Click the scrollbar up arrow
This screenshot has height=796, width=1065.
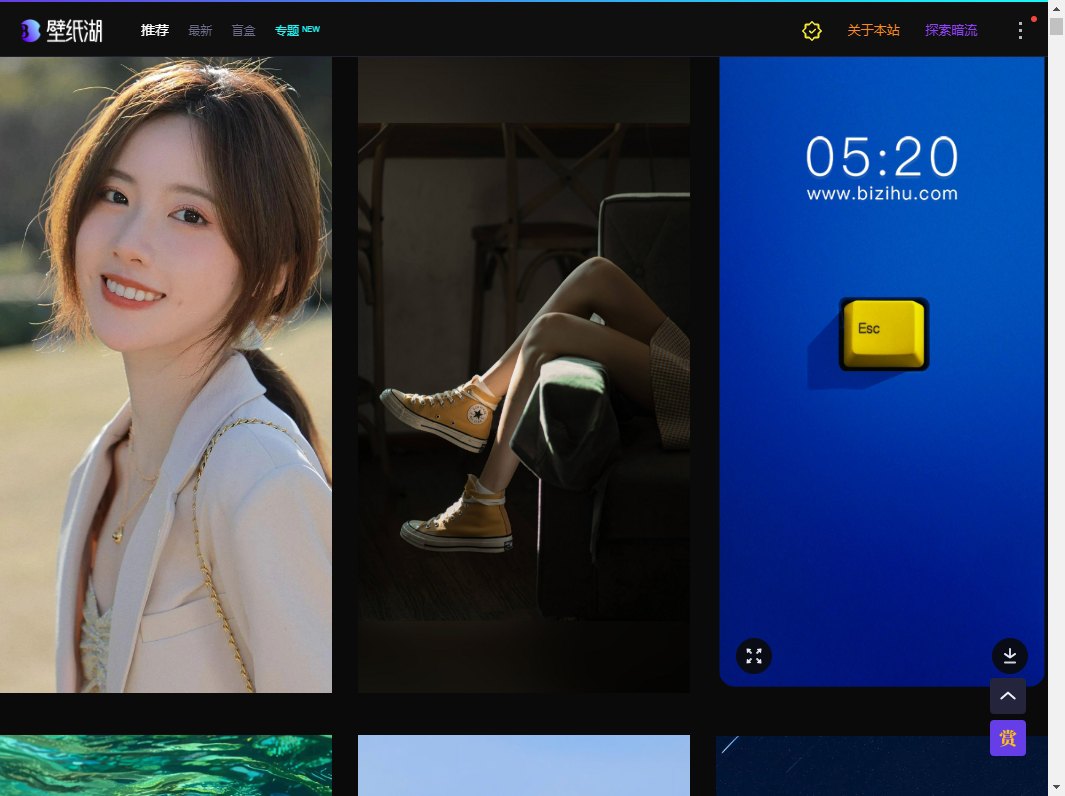click(x=1056, y=9)
